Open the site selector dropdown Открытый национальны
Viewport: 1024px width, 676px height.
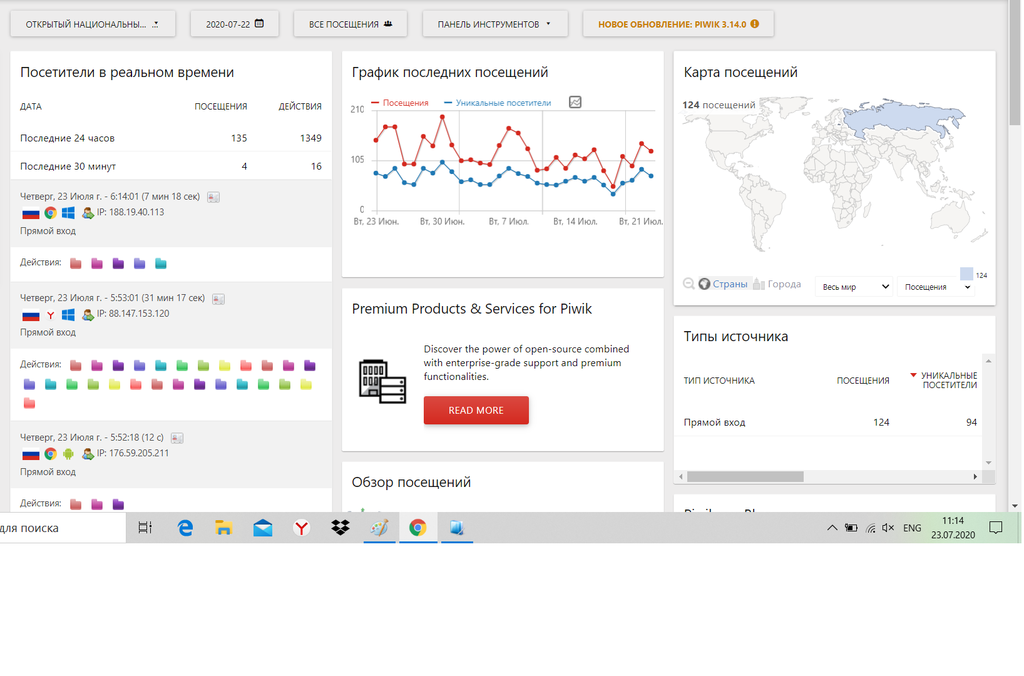pos(93,24)
